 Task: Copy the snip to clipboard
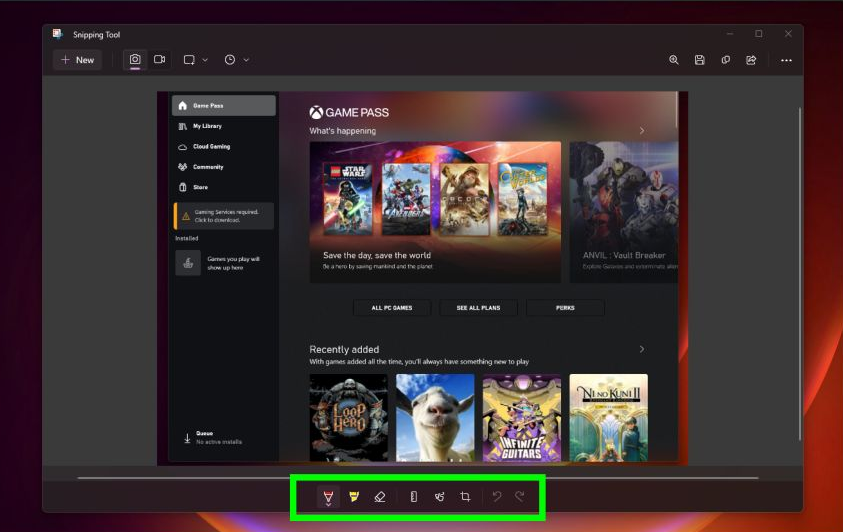pyautogui.click(x=725, y=60)
